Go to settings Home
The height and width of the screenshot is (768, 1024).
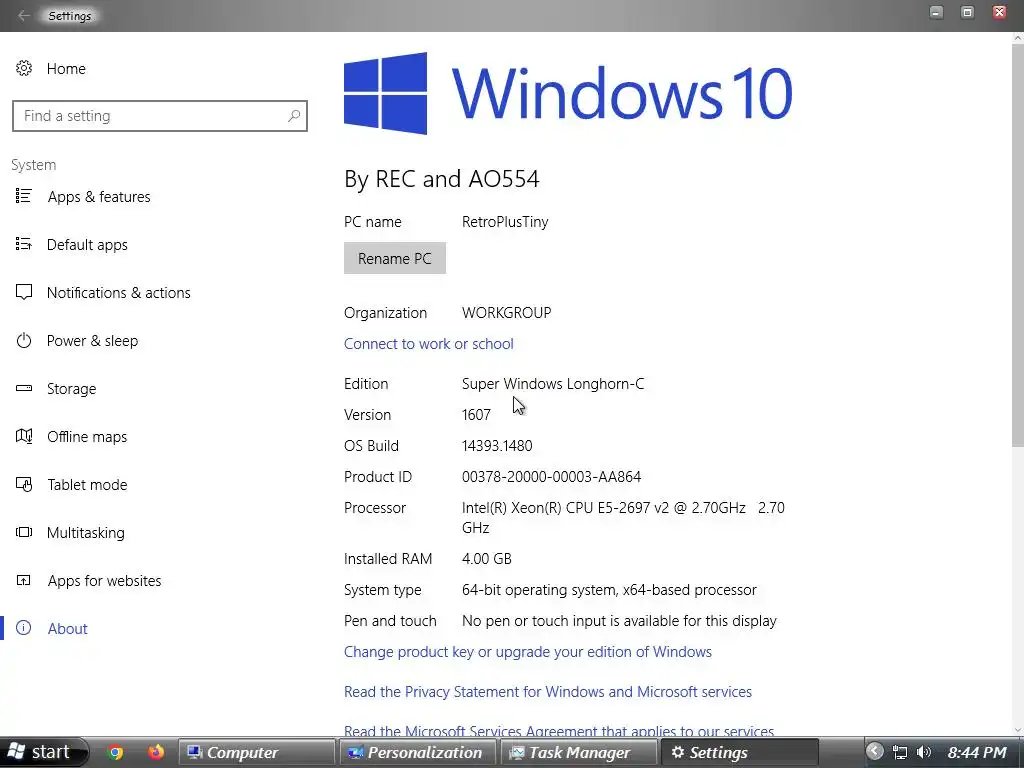click(x=65, y=69)
